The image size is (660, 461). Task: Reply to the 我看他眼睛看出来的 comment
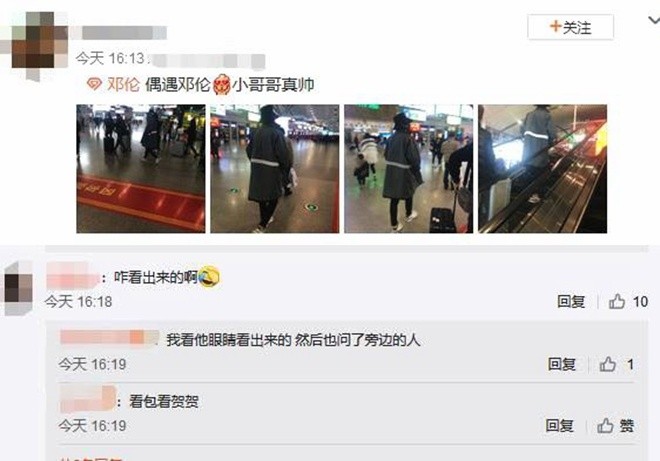point(562,364)
